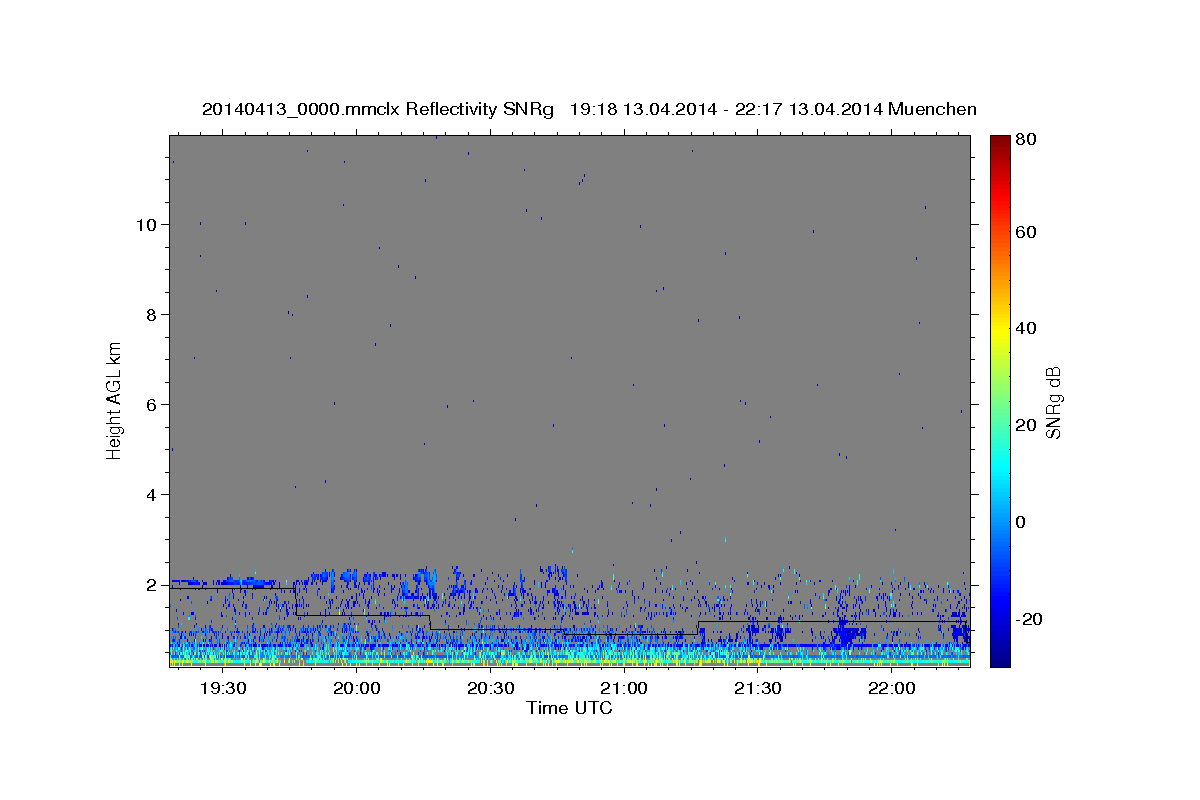Click the 'SNRg dB' colorbar label

click(x=1053, y=402)
